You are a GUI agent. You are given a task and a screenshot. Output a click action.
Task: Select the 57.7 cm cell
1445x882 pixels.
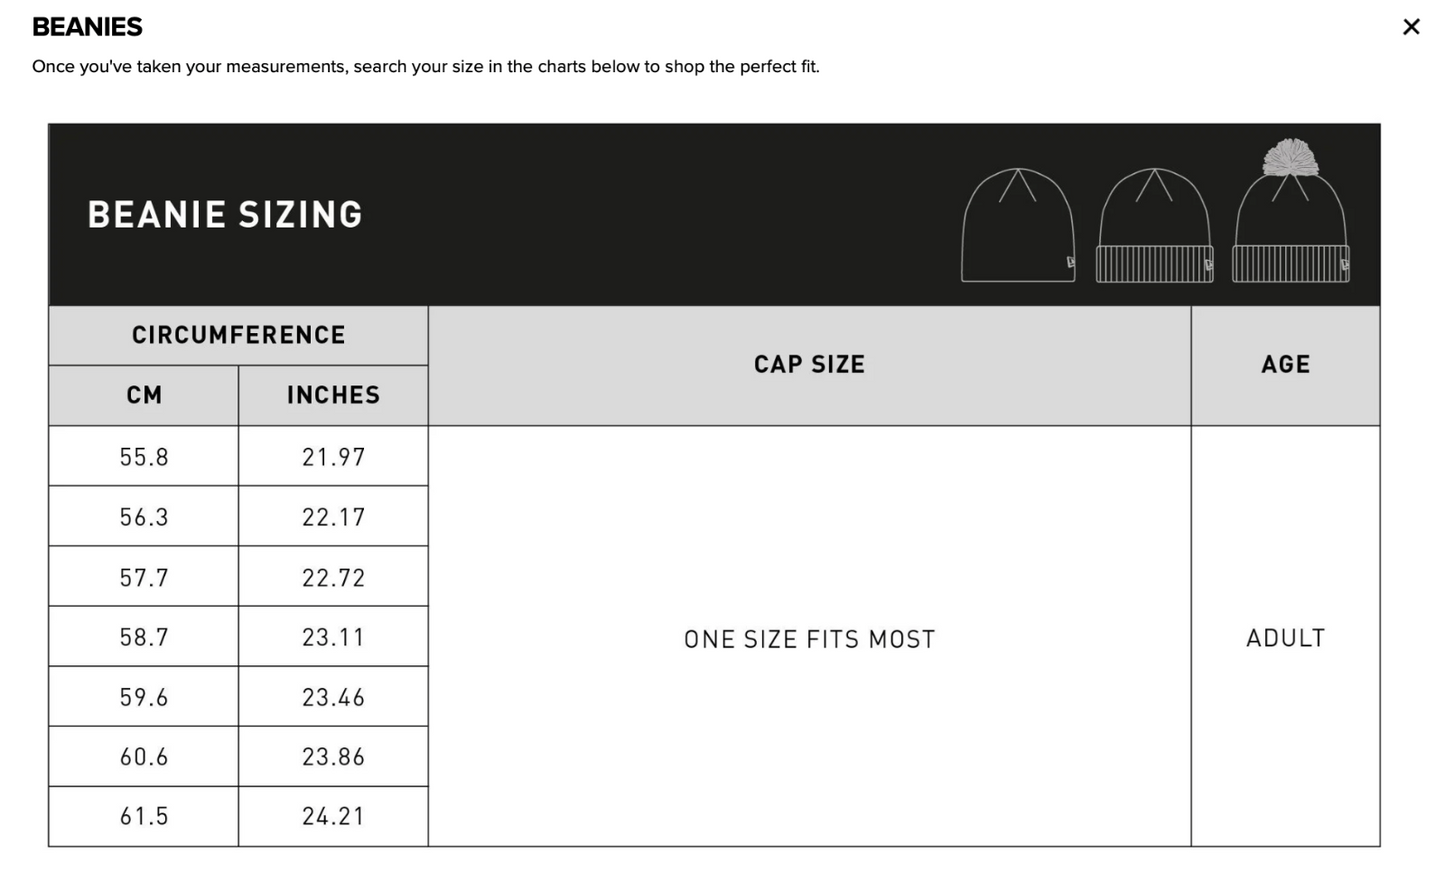(x=144, y=577)
